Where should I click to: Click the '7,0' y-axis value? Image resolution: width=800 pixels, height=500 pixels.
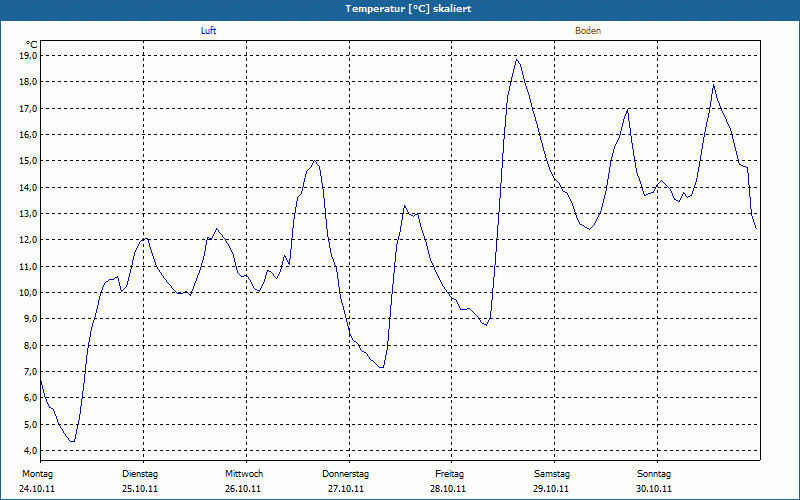31,371
